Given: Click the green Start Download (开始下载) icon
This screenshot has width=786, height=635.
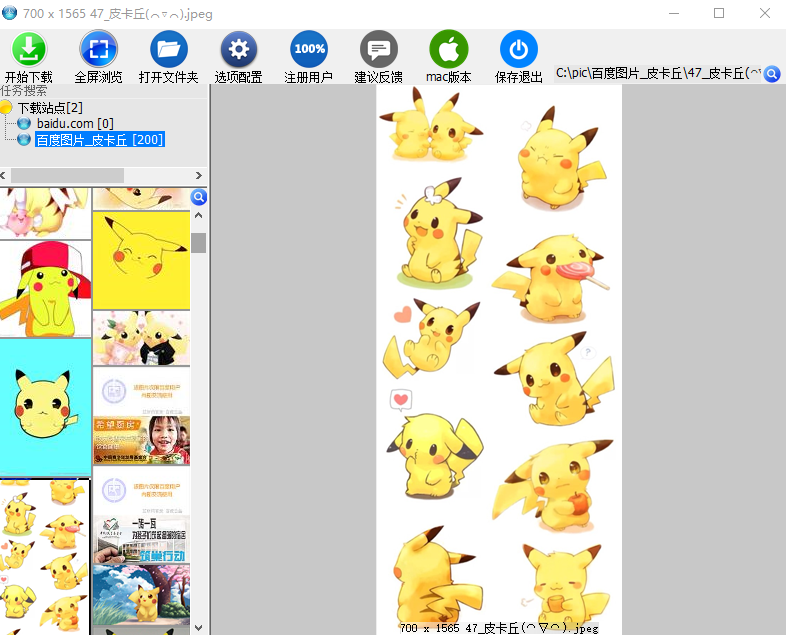Looking at the screenshot, I should [x=29, y=49].
